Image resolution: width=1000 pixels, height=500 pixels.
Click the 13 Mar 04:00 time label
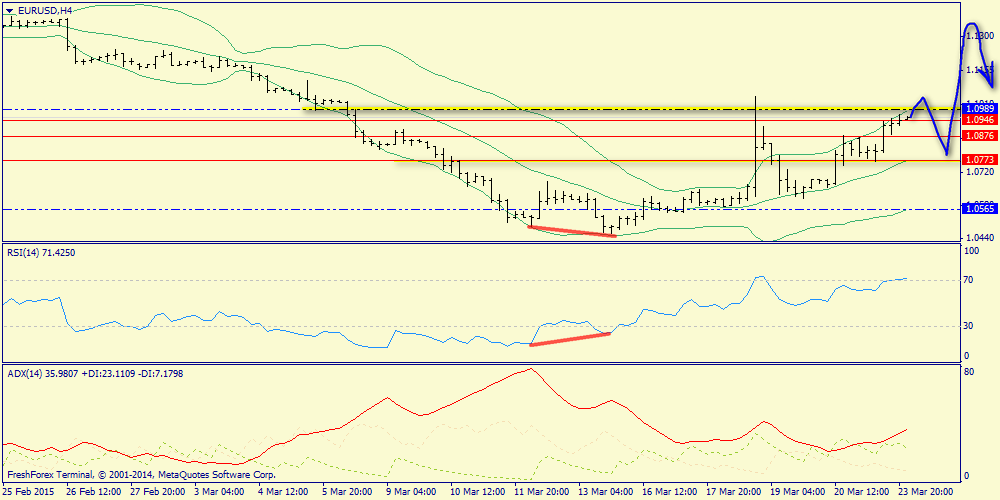pos(605,492)
